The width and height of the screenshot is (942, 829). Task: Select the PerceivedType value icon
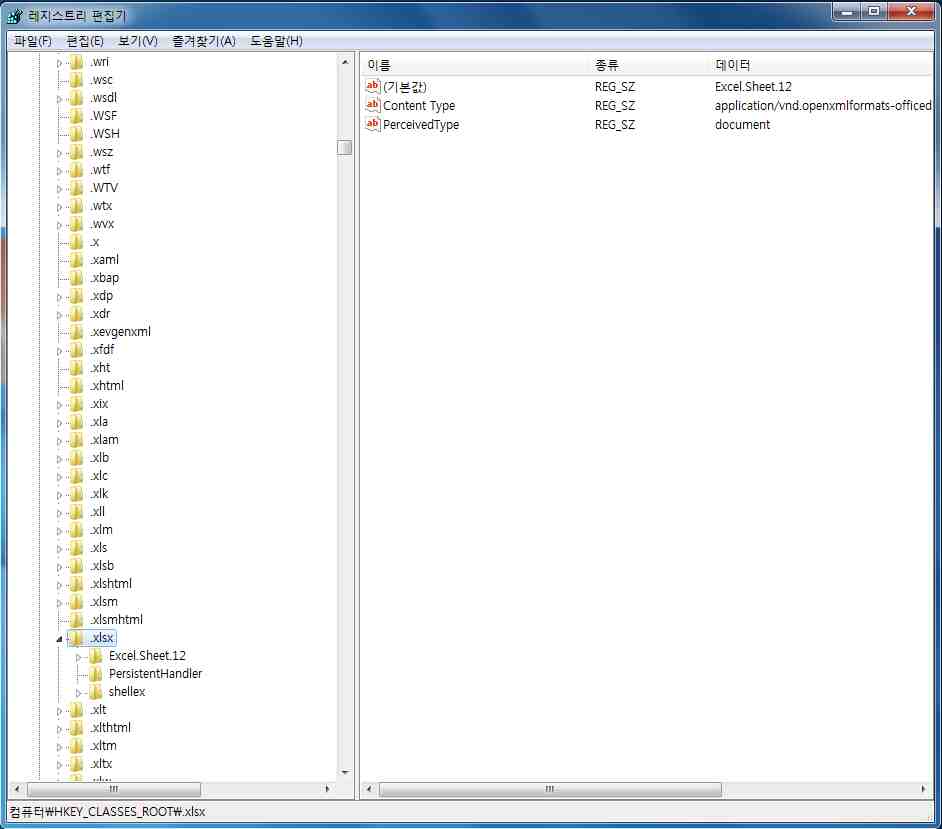coord(372,124)
